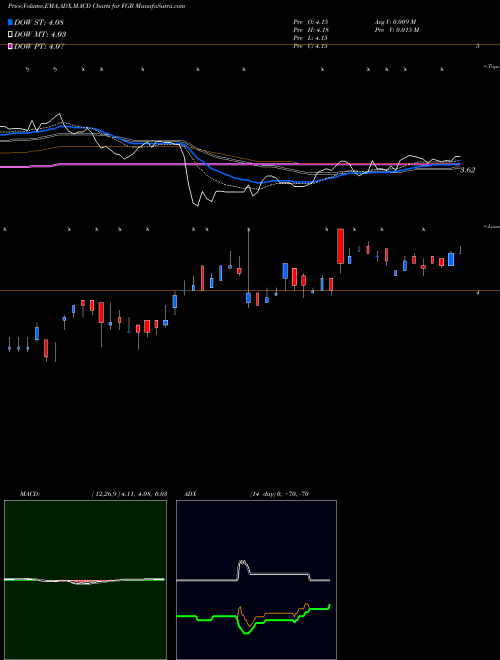Select the 'DOW PT: 4.07' legend label
500x660 pixels.
pos(39,46)
